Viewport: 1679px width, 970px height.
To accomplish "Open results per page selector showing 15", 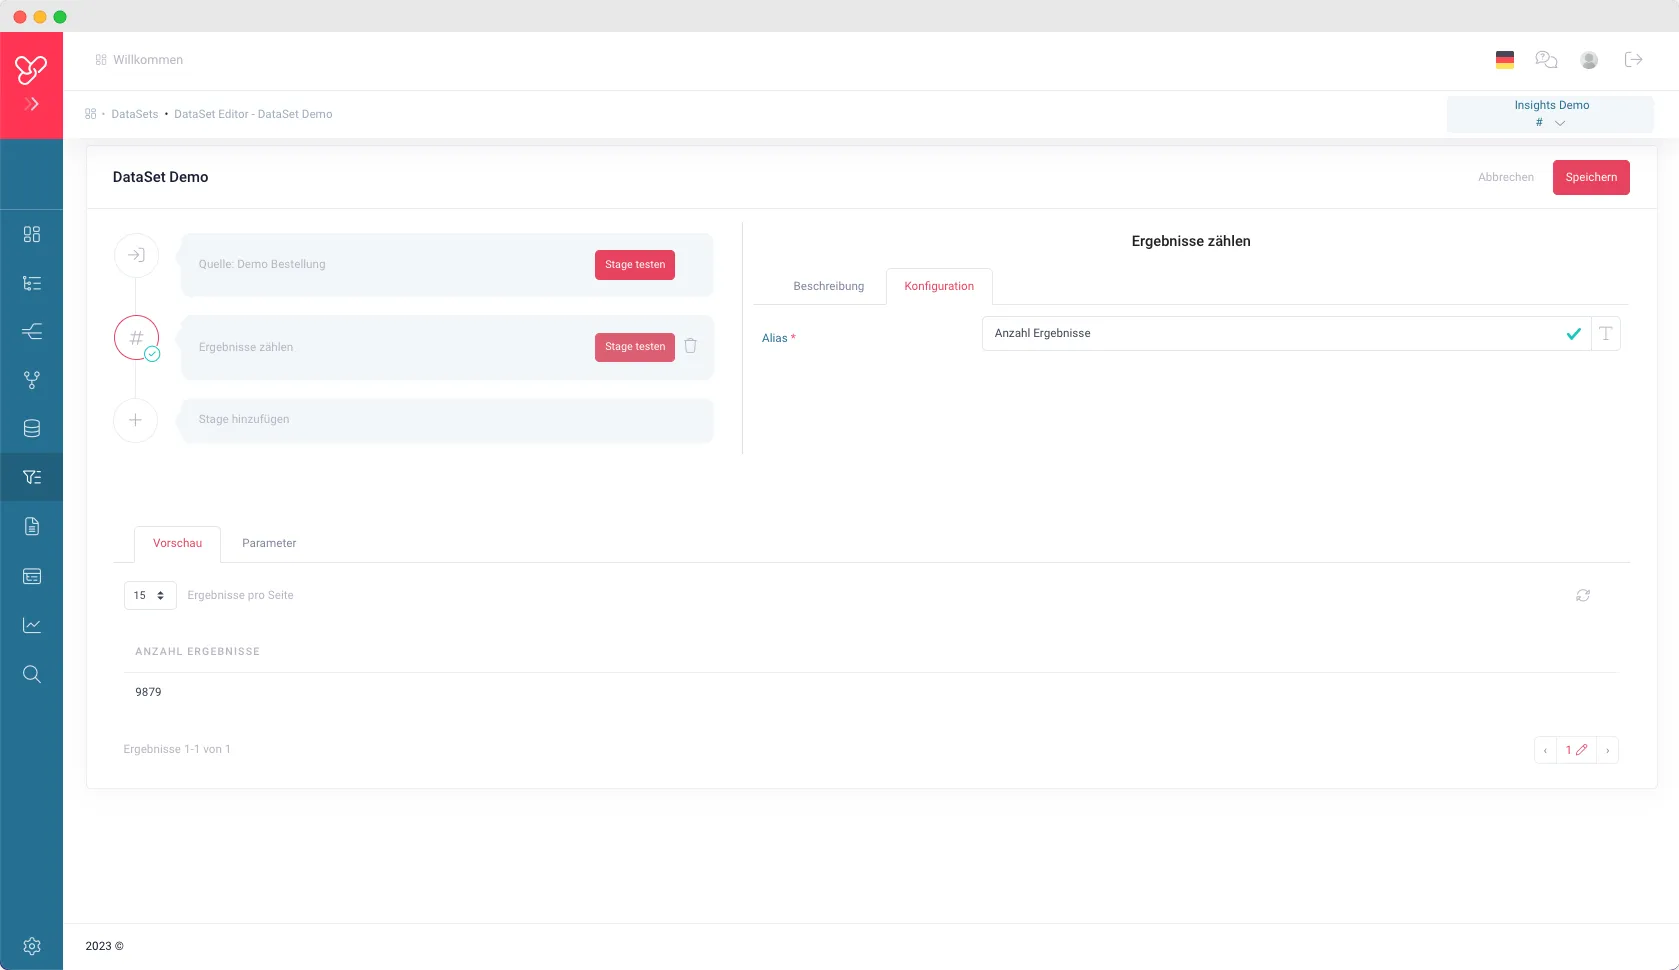I will tap(150, 595).
